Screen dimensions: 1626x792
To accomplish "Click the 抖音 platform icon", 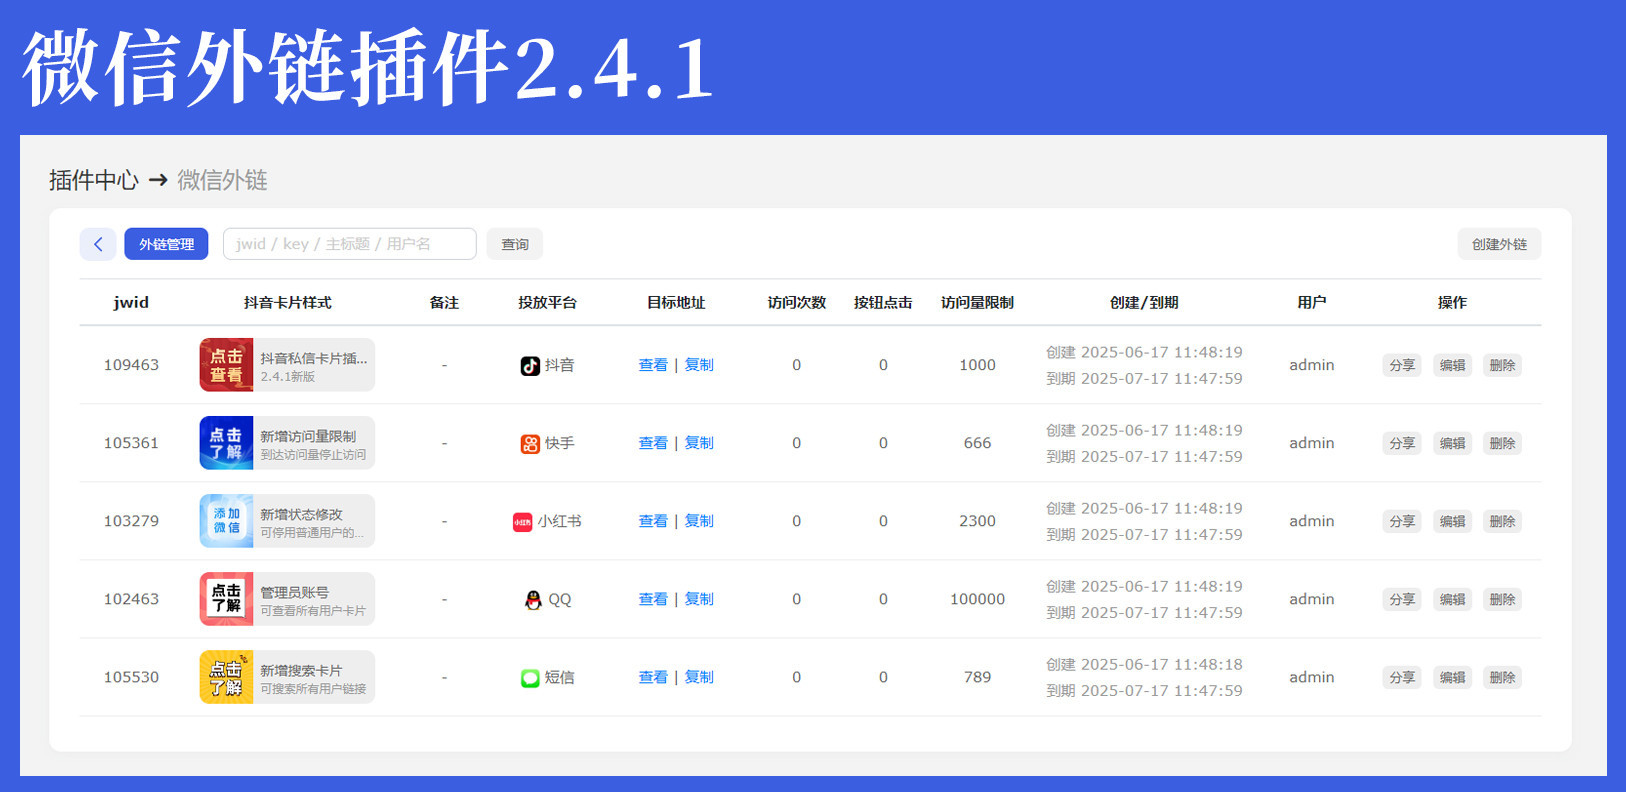I will coord(530,366).
